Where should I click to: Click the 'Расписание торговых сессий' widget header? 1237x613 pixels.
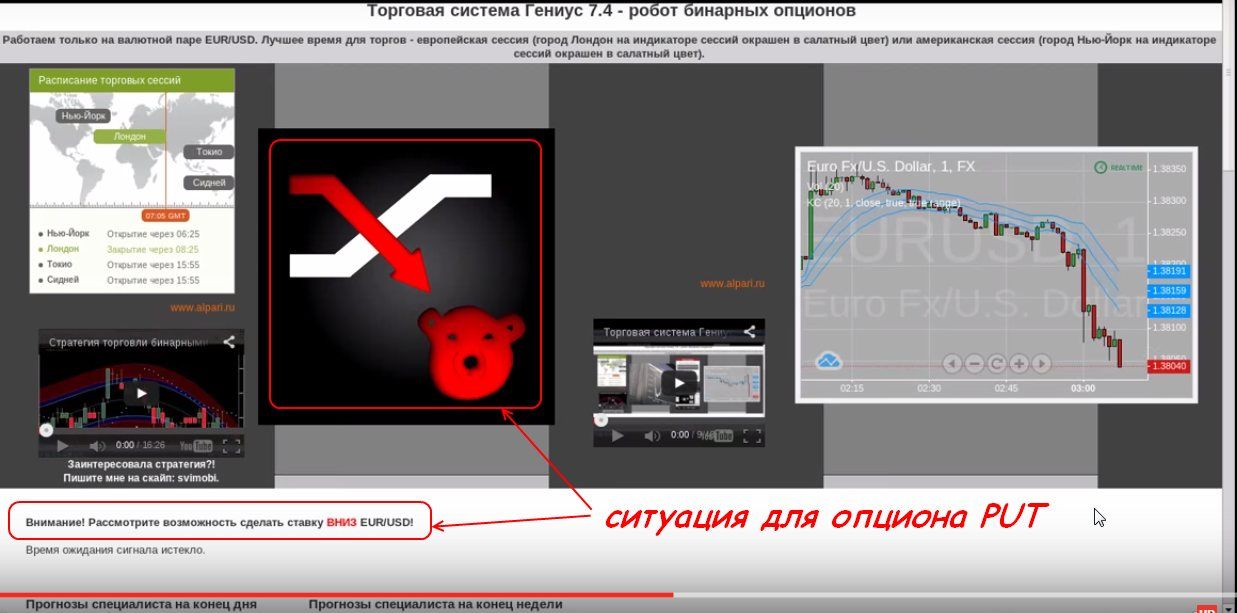pos(132,80)
